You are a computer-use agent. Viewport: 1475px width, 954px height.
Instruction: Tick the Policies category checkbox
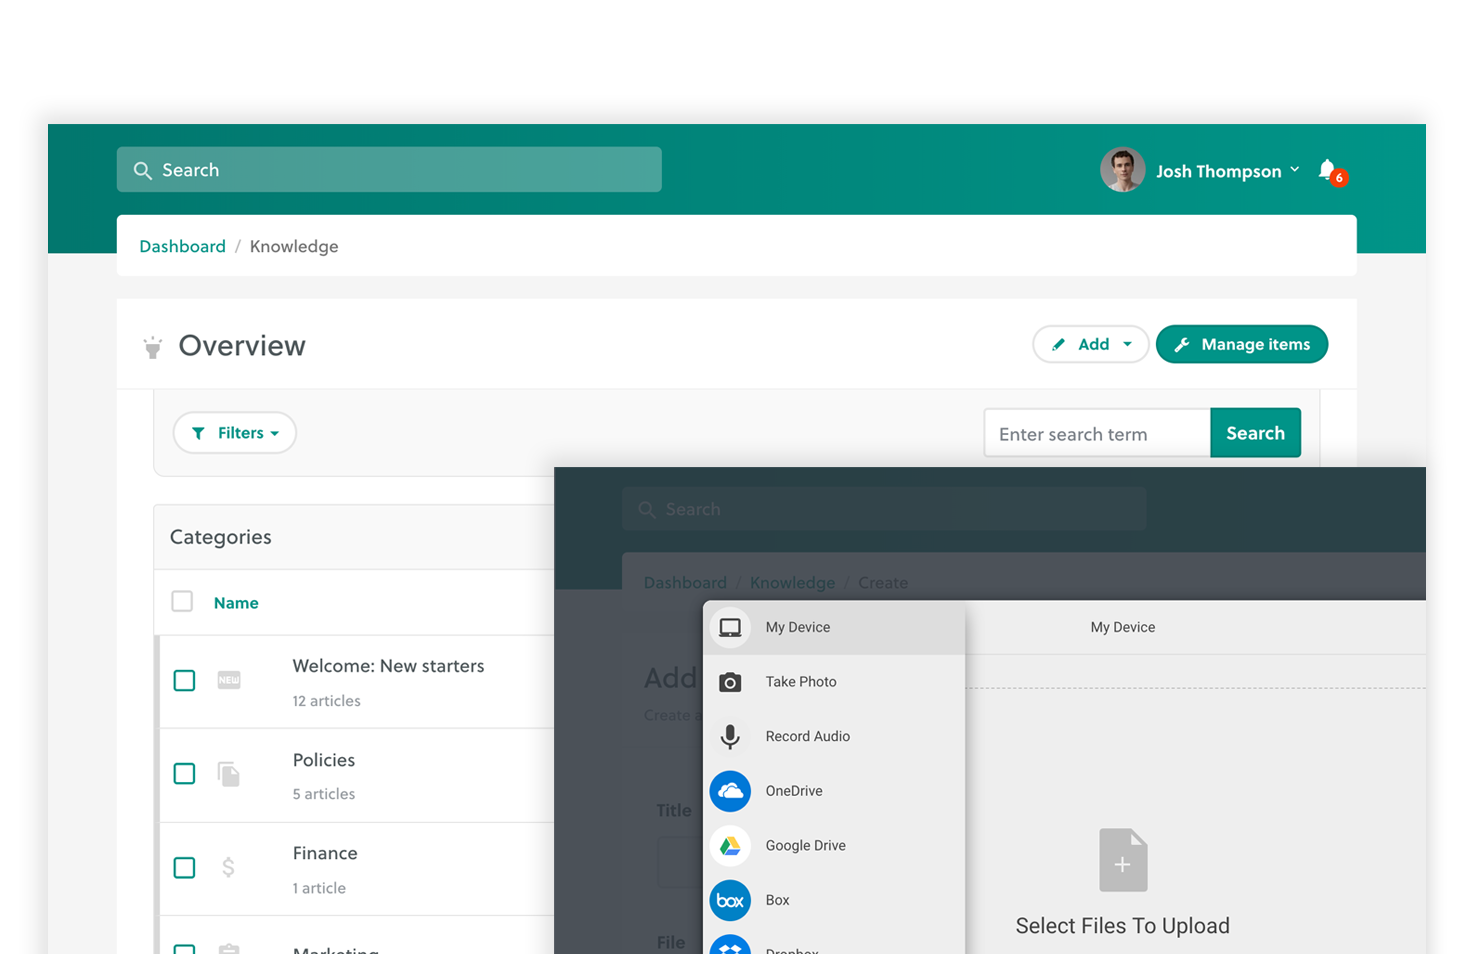184,774
